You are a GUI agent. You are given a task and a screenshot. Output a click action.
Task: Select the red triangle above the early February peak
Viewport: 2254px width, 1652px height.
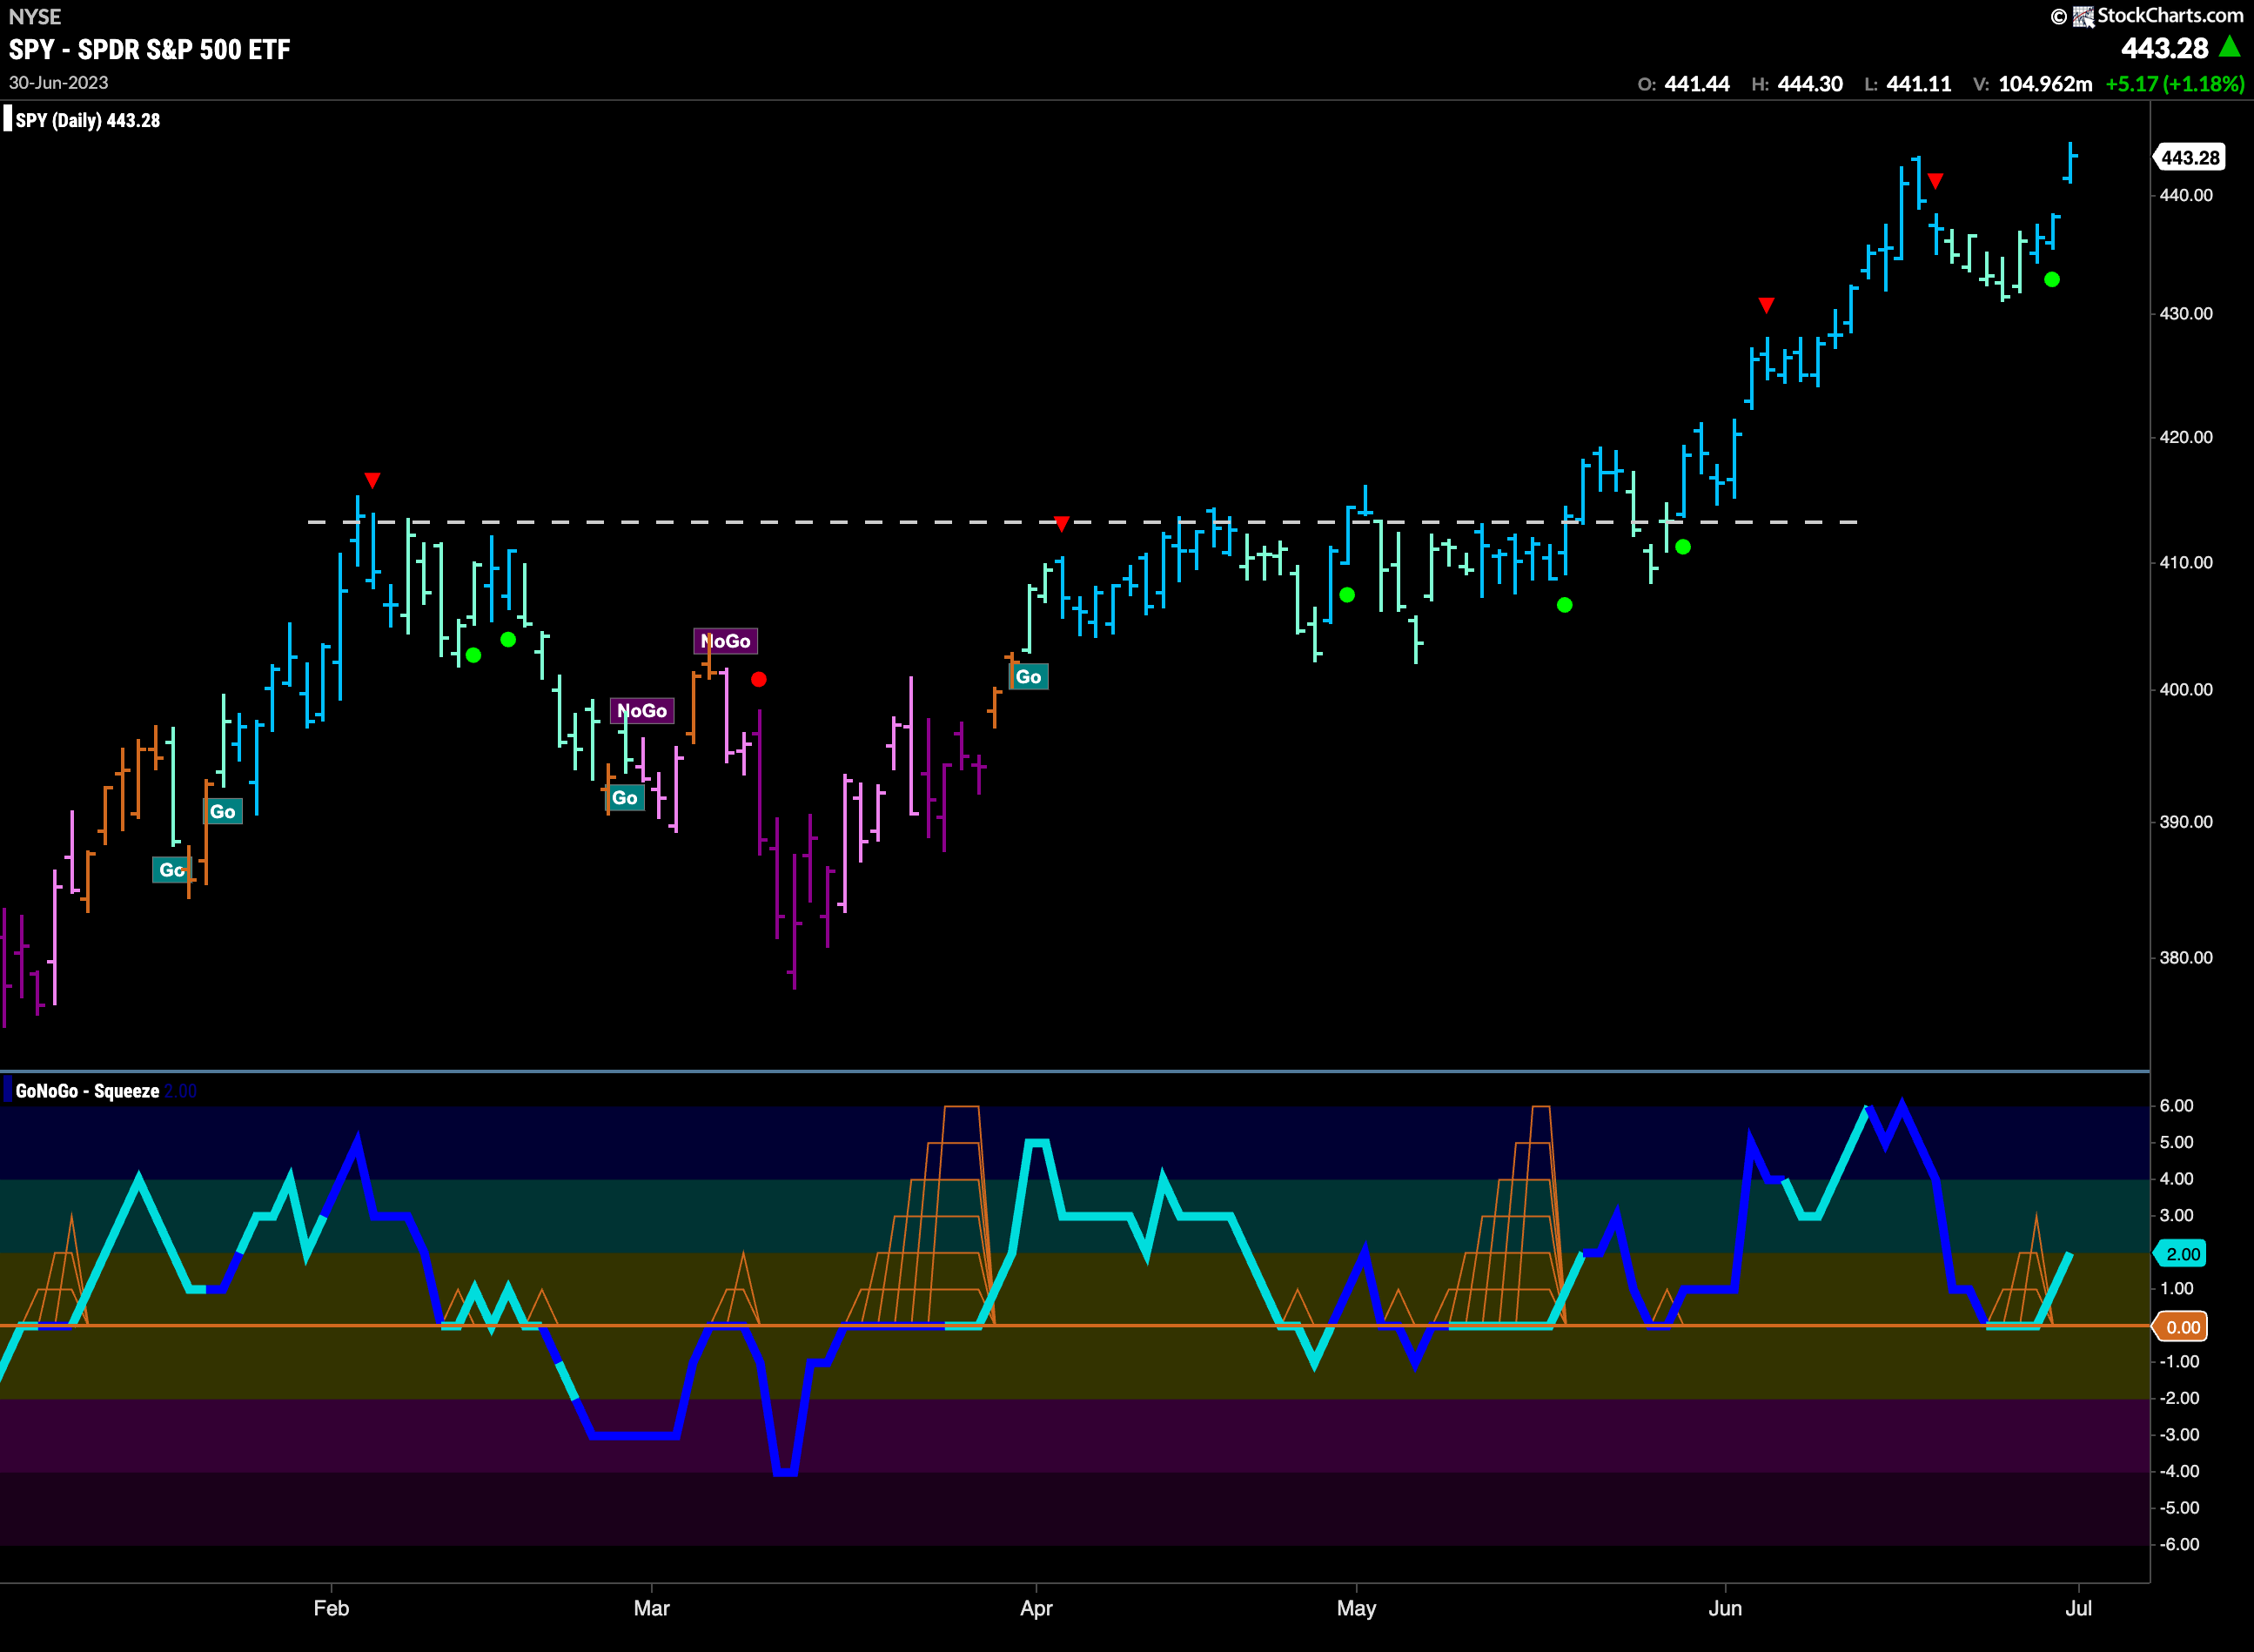tap(372, 481)
